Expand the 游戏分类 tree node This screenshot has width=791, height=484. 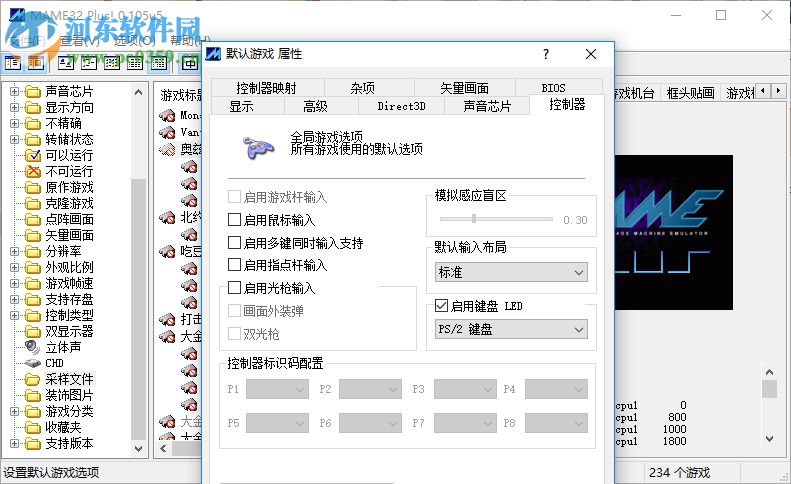[x=14, y=411]
